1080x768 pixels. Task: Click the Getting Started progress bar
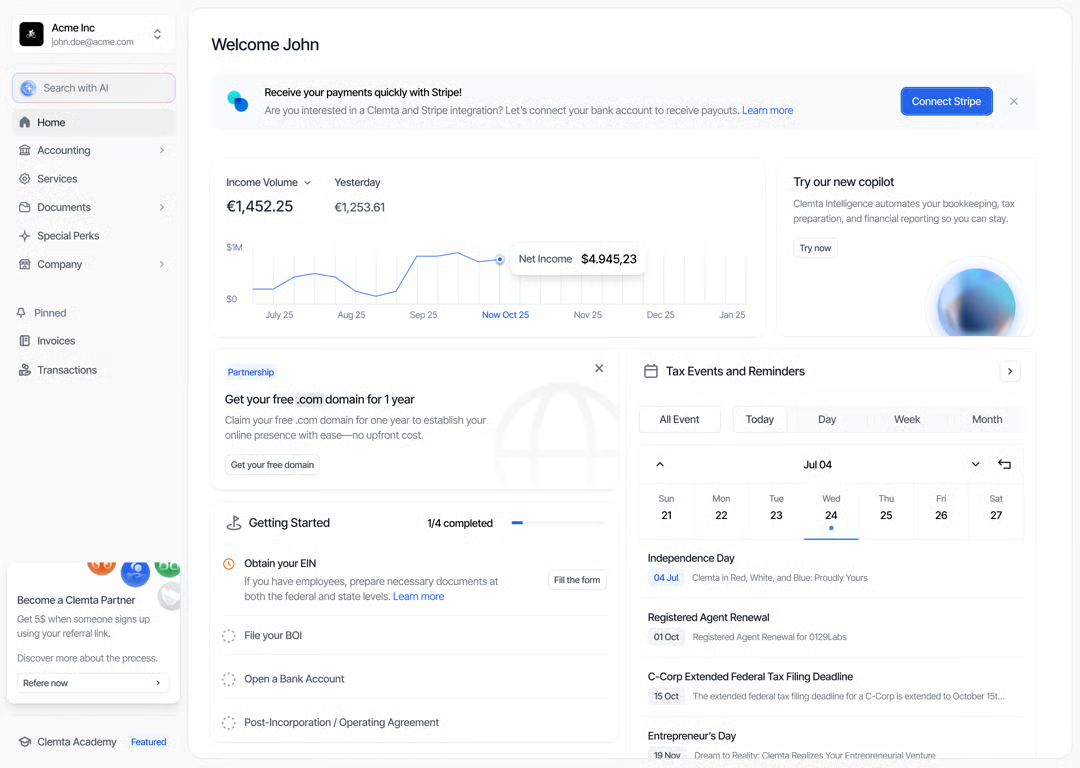[557, 523]
